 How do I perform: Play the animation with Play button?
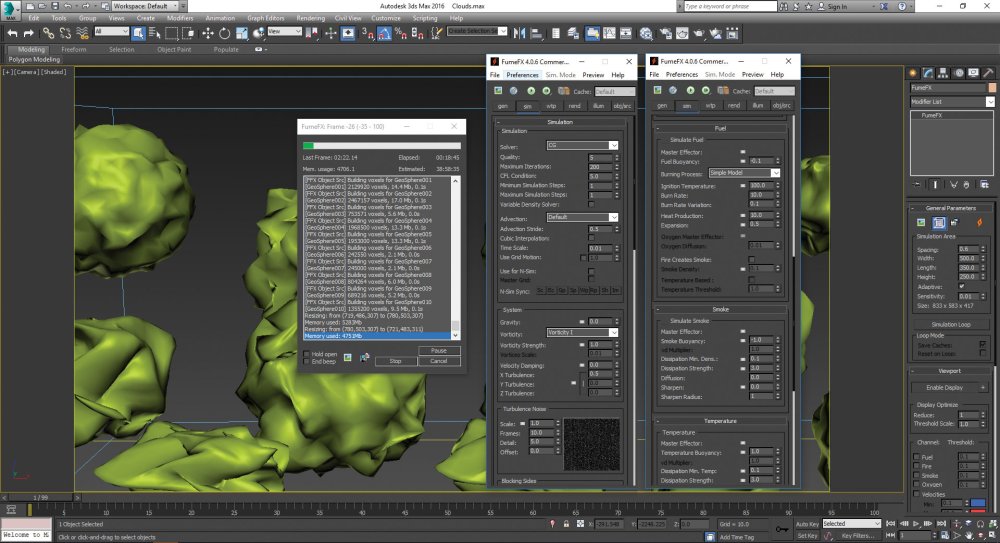pos(916,524)
